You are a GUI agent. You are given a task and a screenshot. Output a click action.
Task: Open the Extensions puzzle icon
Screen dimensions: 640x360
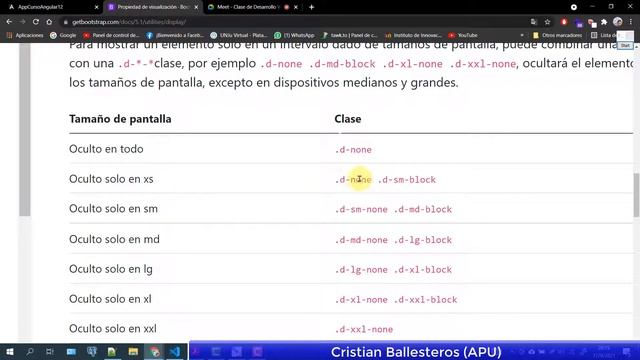(604, 22)
